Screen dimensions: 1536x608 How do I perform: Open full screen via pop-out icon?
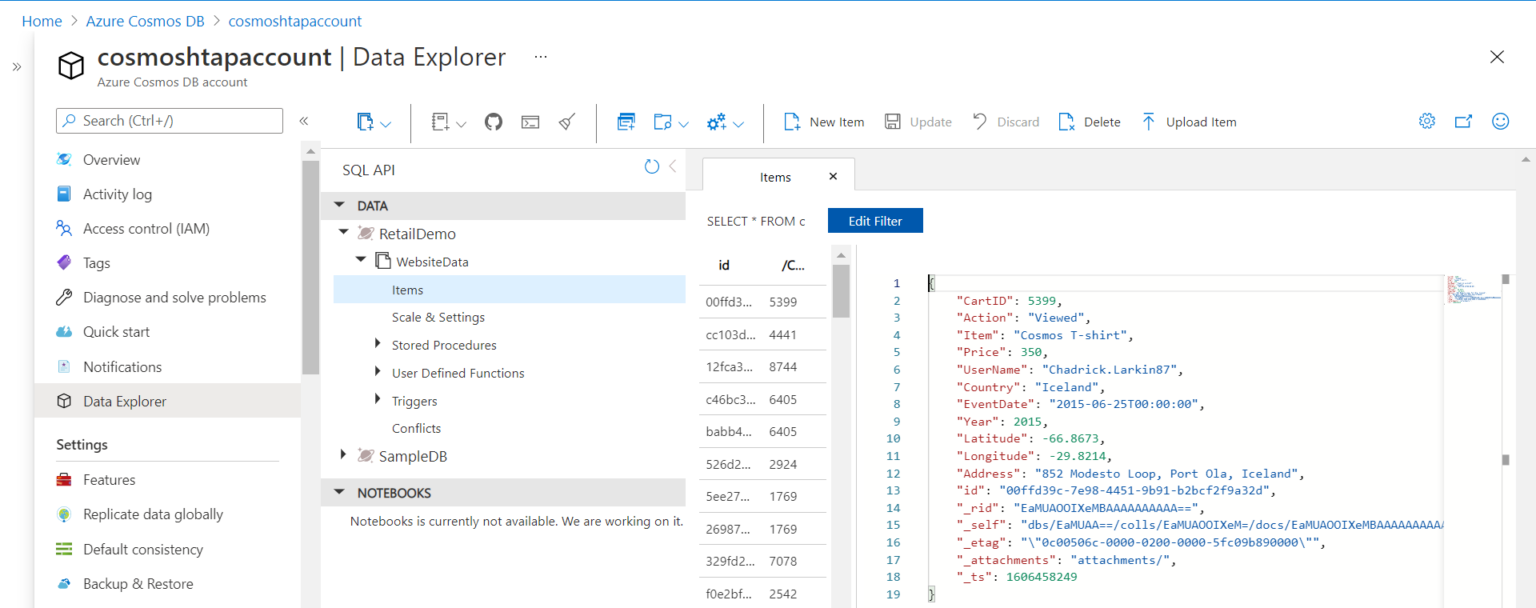click(x=1463, y=120)
